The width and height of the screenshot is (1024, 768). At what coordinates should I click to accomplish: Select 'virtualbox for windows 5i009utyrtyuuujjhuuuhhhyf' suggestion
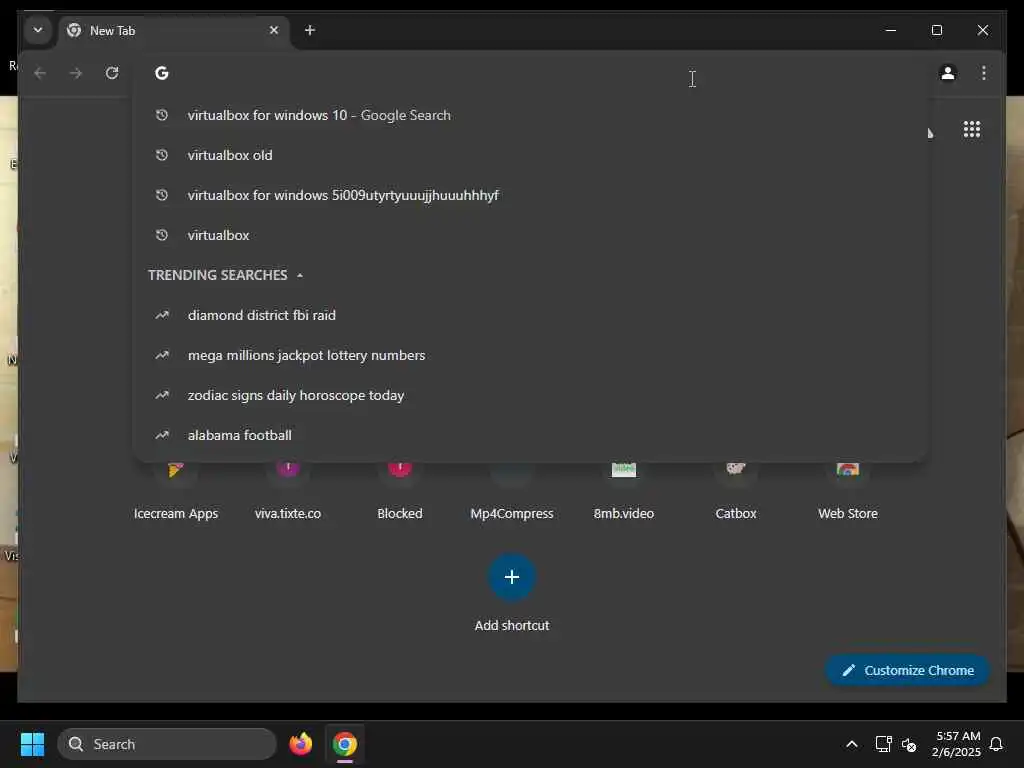point(529,195)
